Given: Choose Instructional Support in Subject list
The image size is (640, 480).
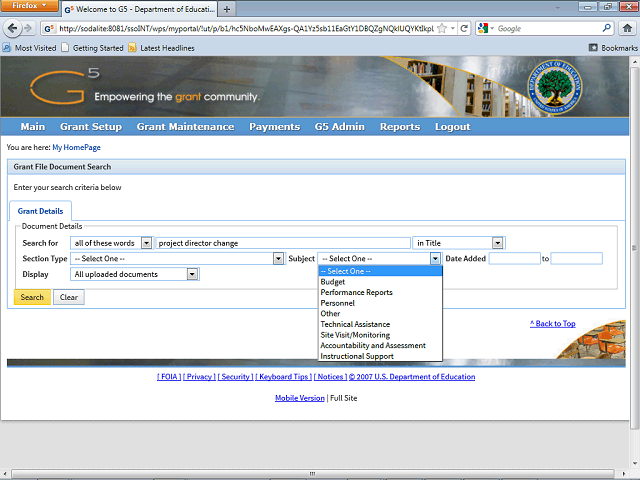Looking at the screenshot, I should 380,356.
